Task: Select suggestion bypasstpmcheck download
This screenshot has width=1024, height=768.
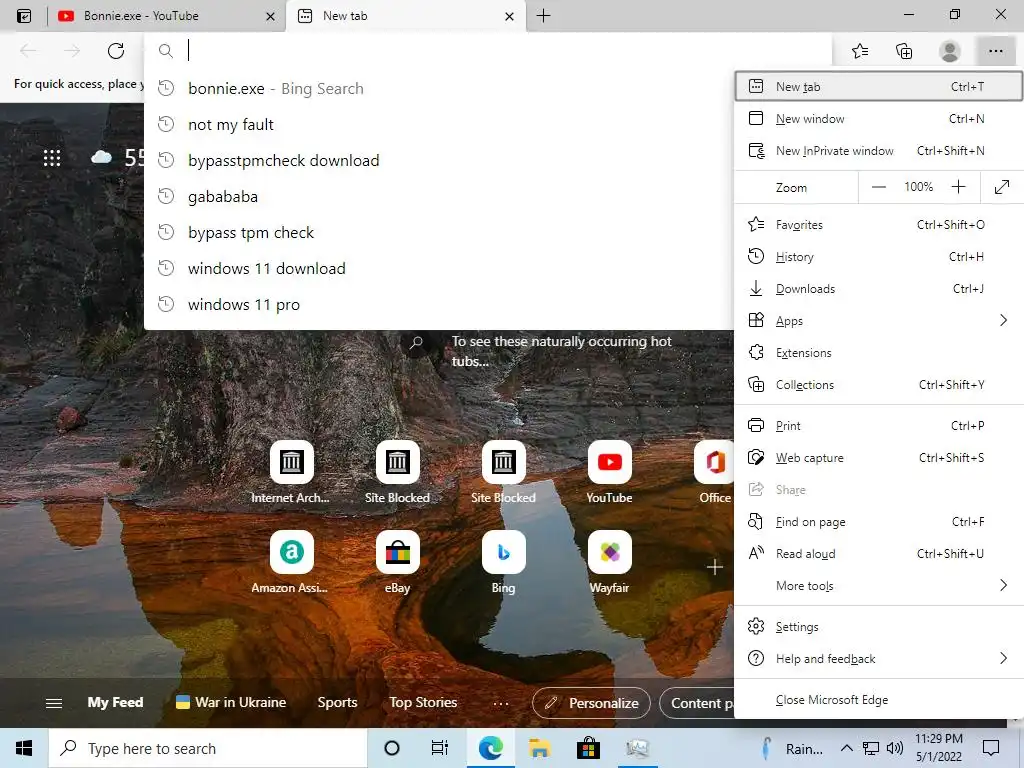Action: pyautogui.click(x=439, y=160)
